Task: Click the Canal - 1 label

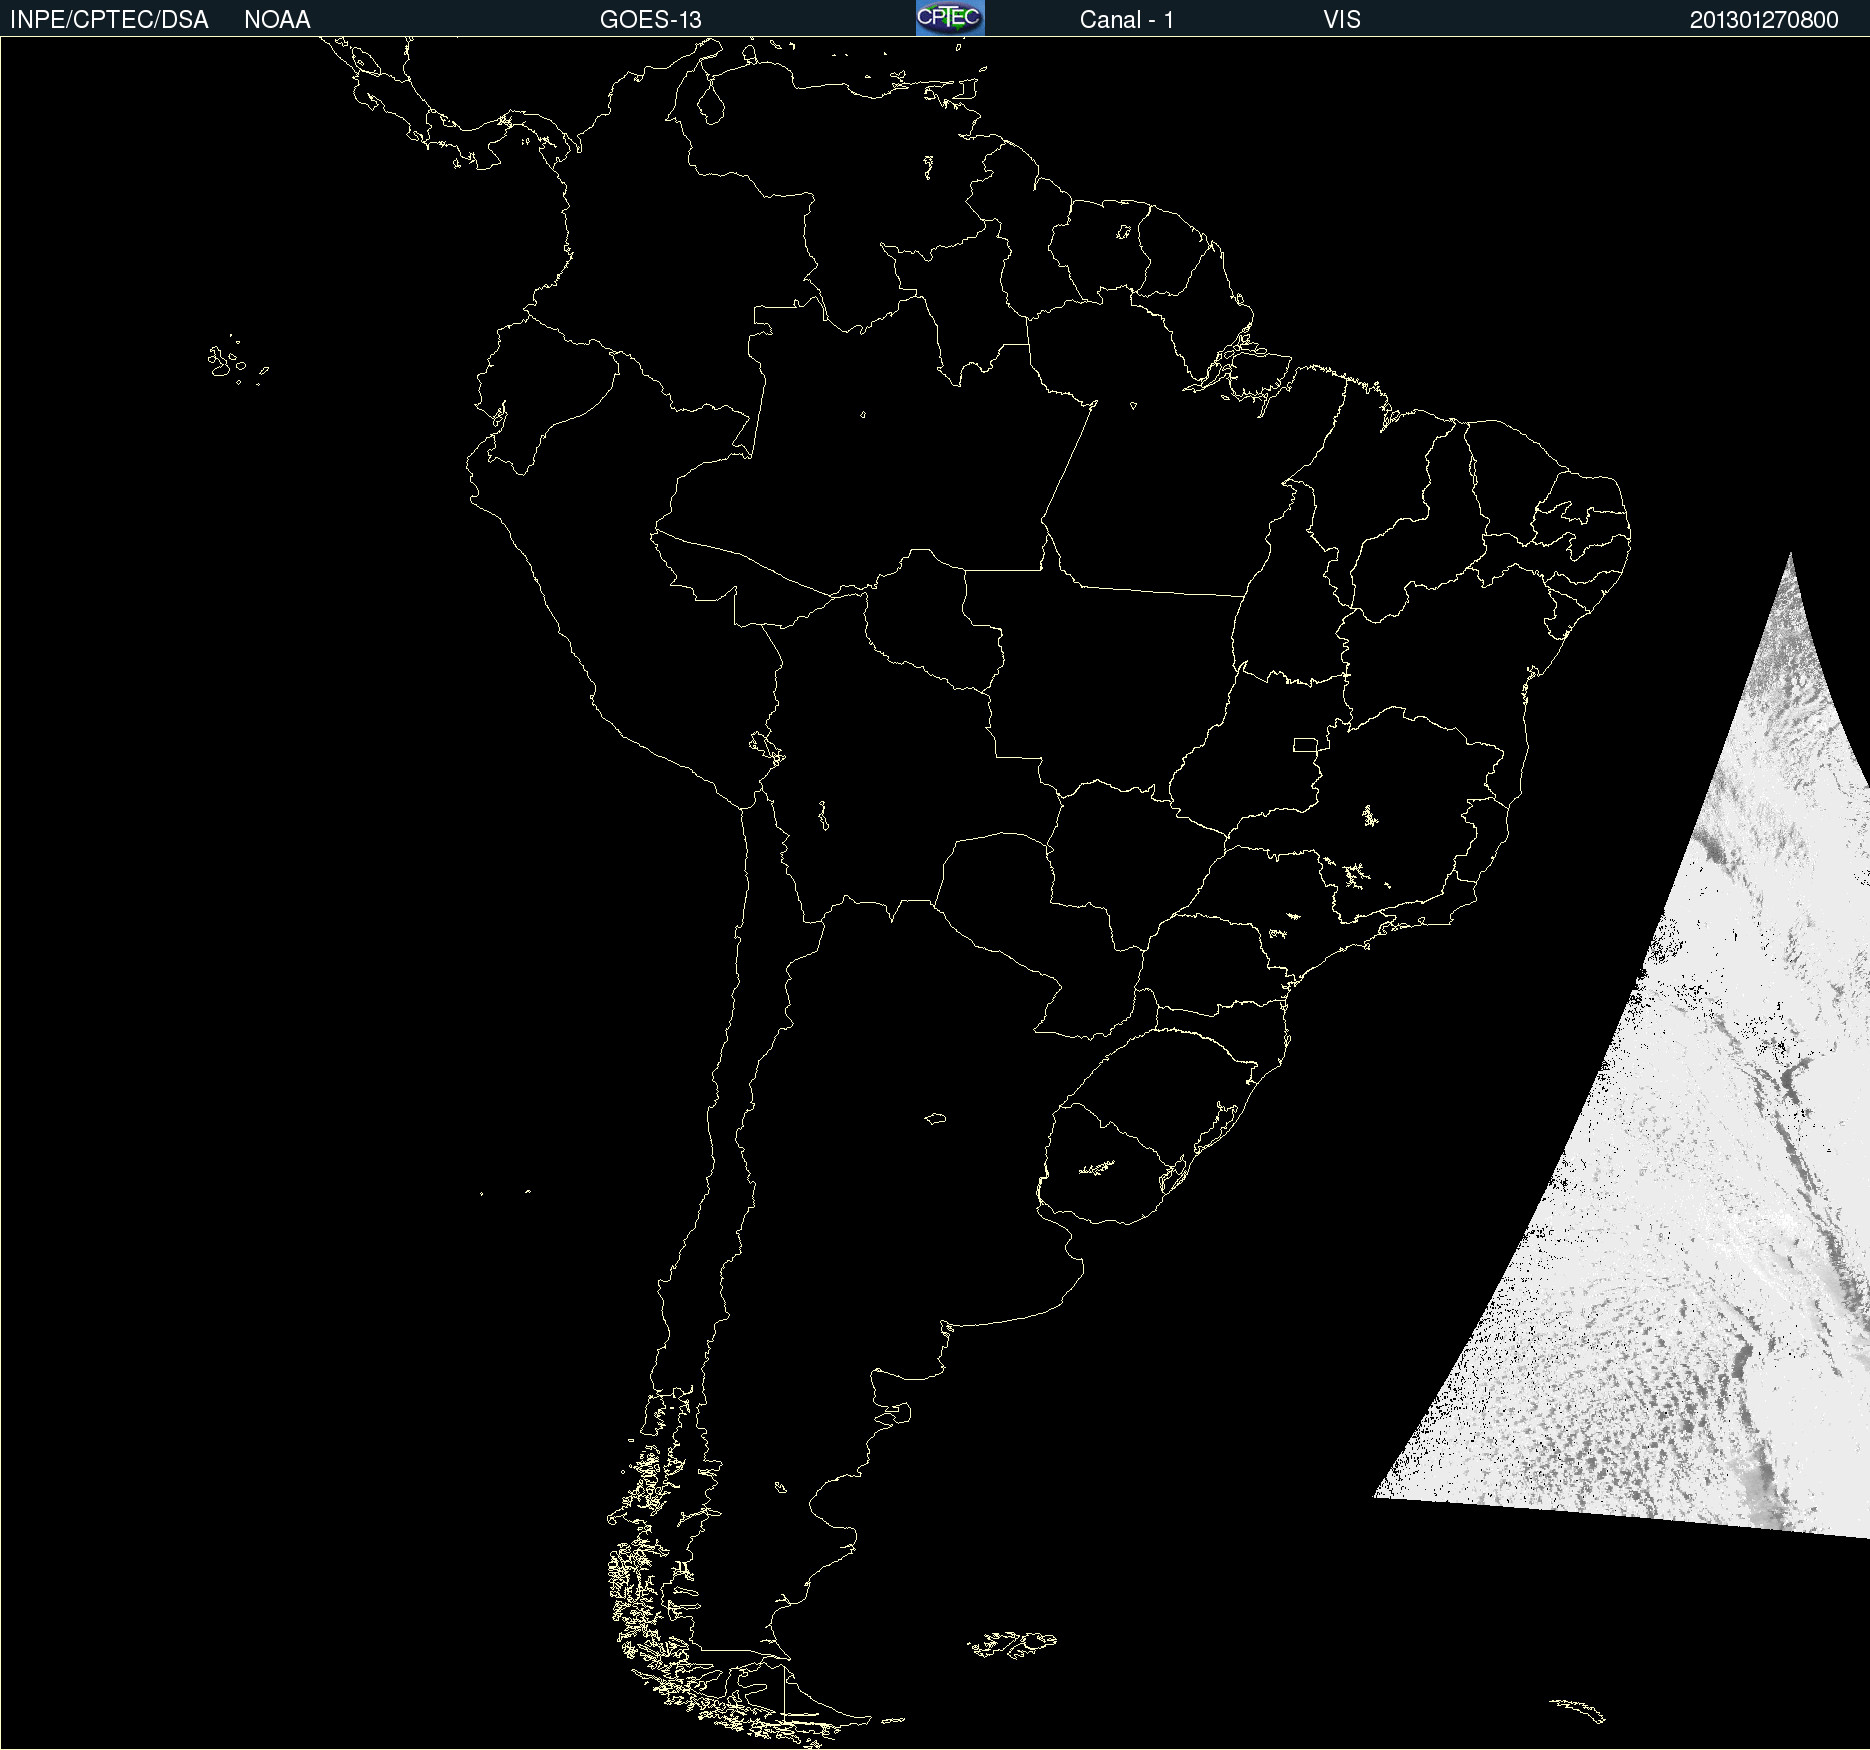Action: (1127, 20)
